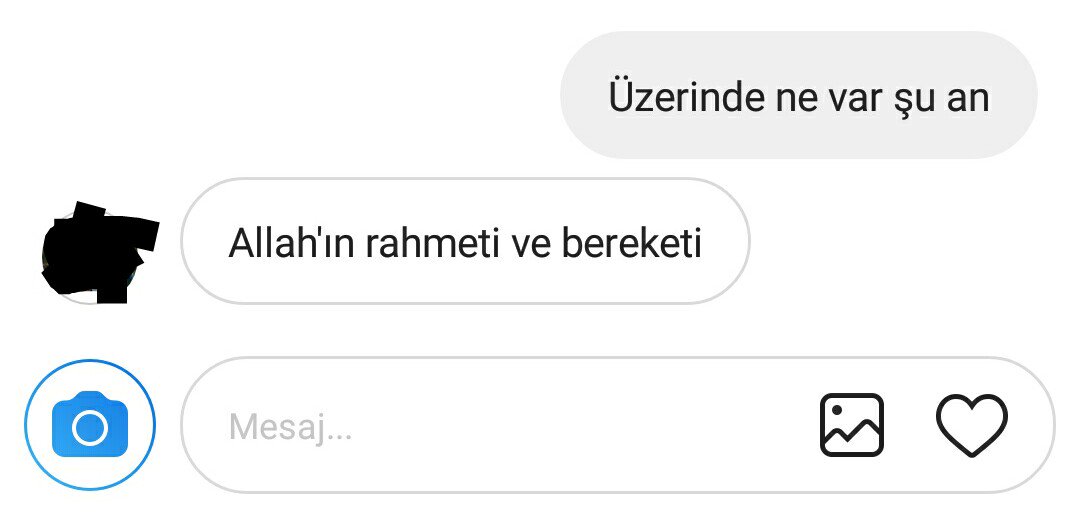Click the heart icon right of gallery

click(971, 425)
